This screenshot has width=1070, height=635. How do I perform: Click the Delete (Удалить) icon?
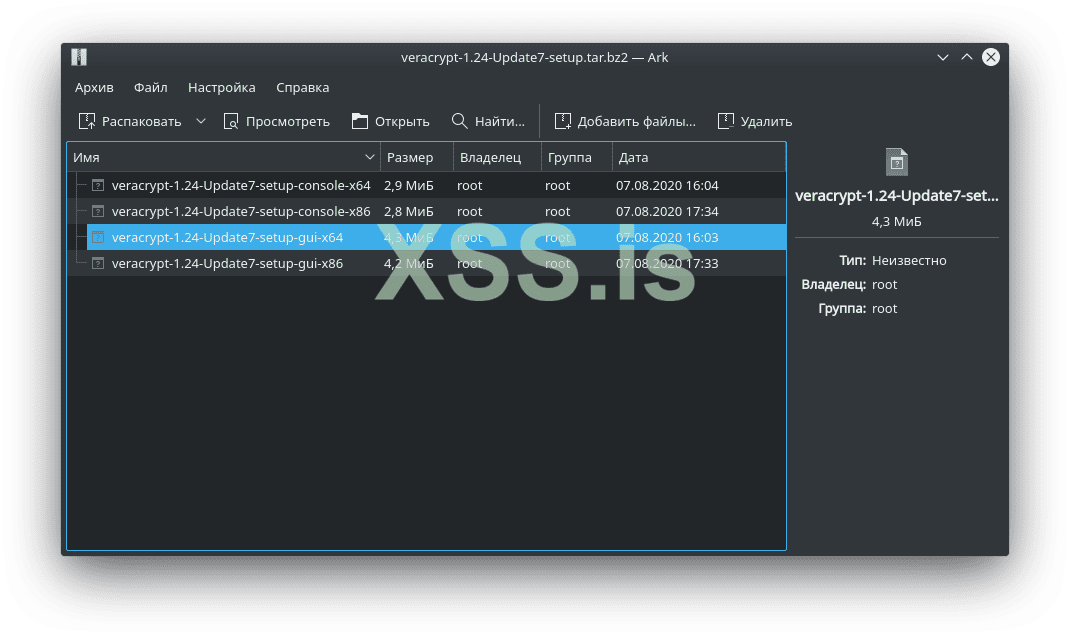(725, 121)
